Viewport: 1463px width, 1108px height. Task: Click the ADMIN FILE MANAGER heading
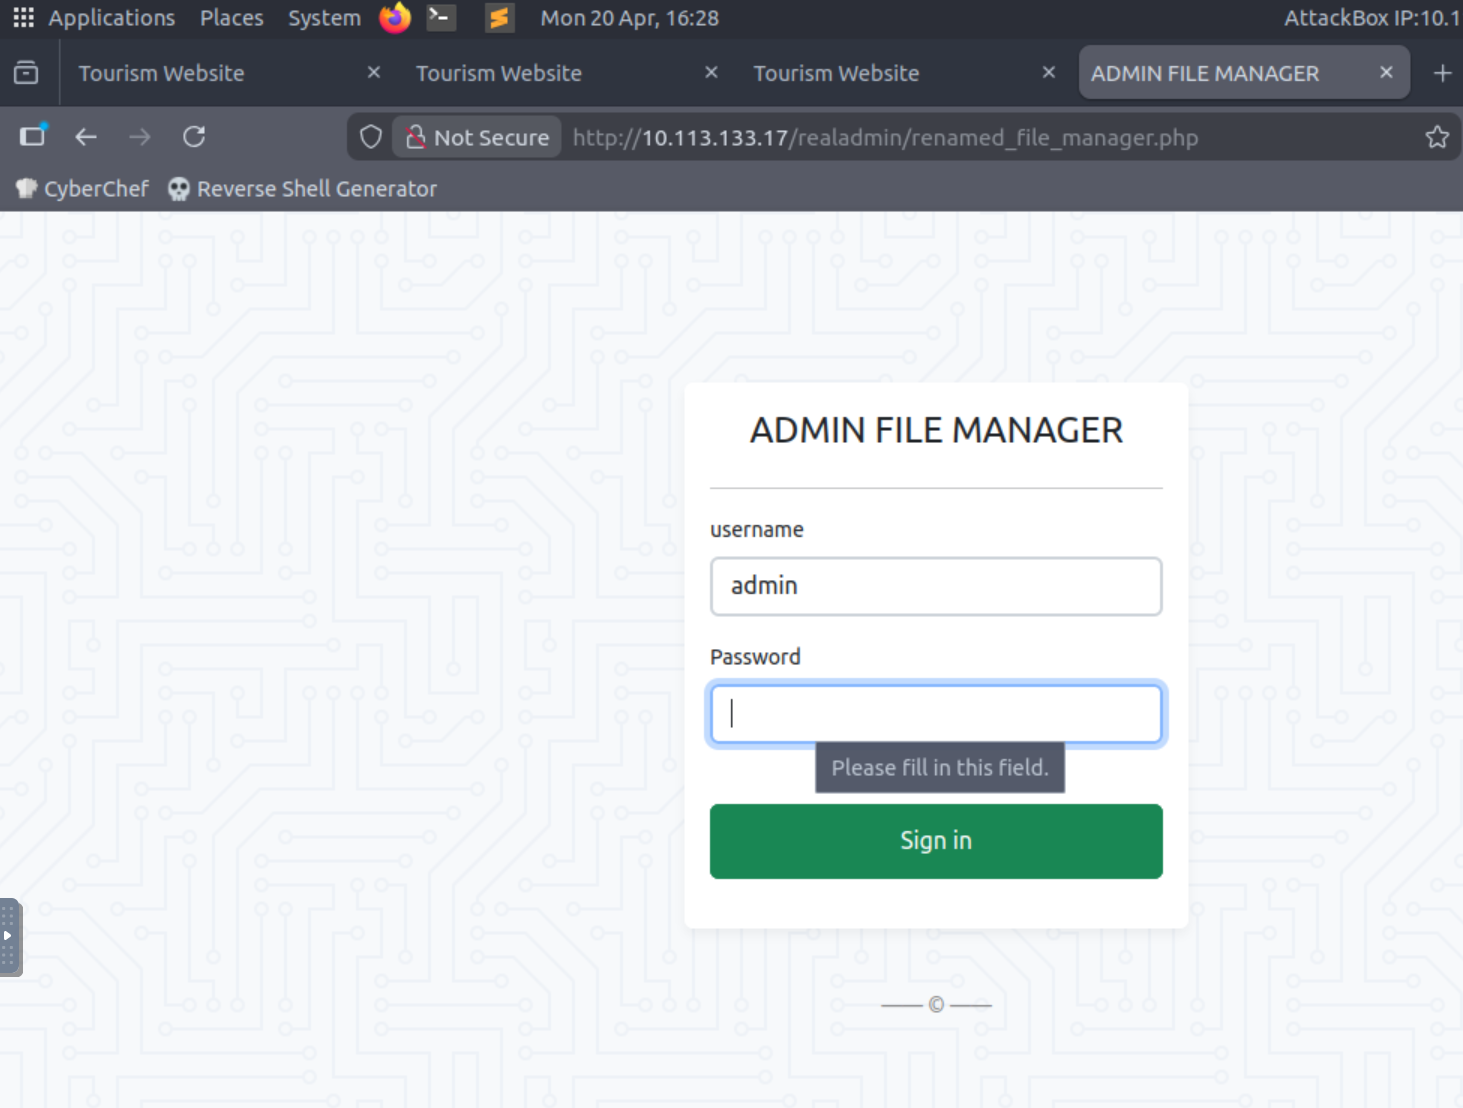click(x=936, y=431)
